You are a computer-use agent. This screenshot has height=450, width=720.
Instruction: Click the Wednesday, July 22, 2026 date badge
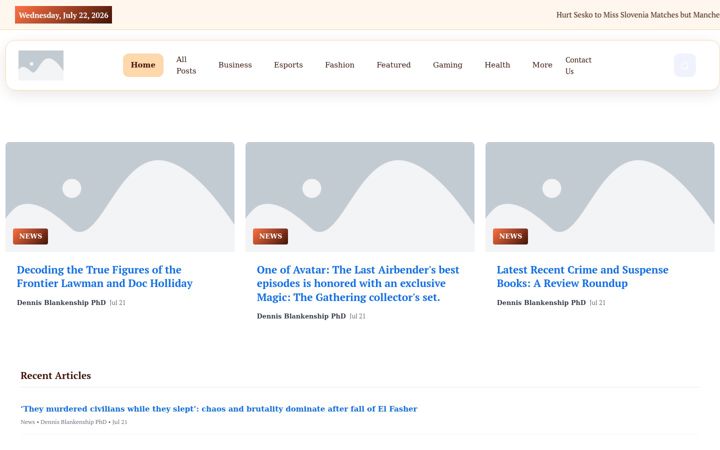63,15
